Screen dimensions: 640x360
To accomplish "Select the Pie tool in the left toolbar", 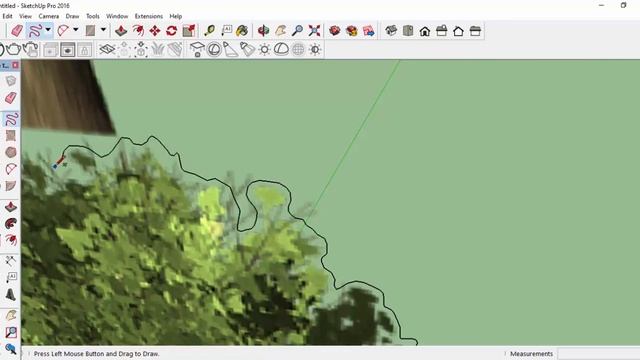I will point(11,186).
